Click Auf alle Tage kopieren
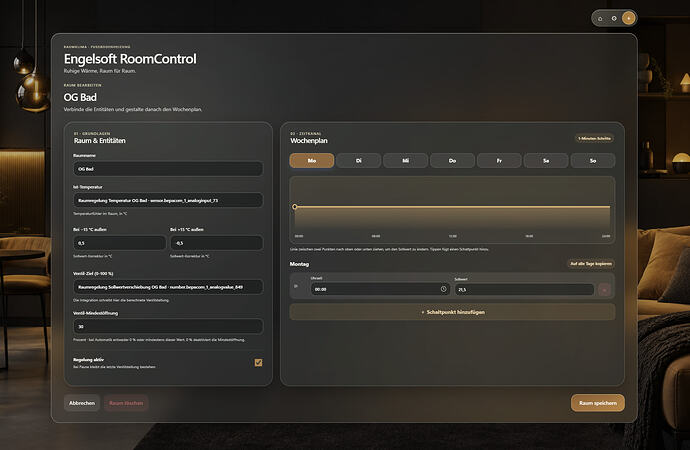The width and height of the screenshot is (690, 450). click(591, 263)
